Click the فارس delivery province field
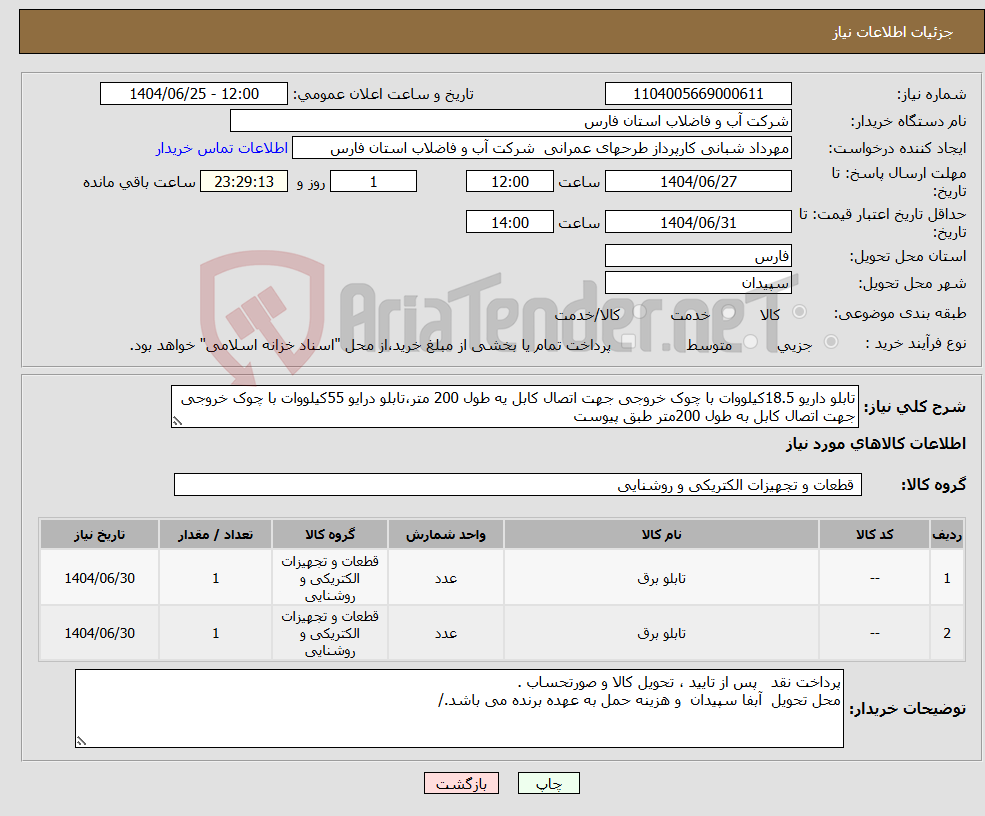Image resolution: width=985 pixels, height=816 pixels. pos(698,255)
